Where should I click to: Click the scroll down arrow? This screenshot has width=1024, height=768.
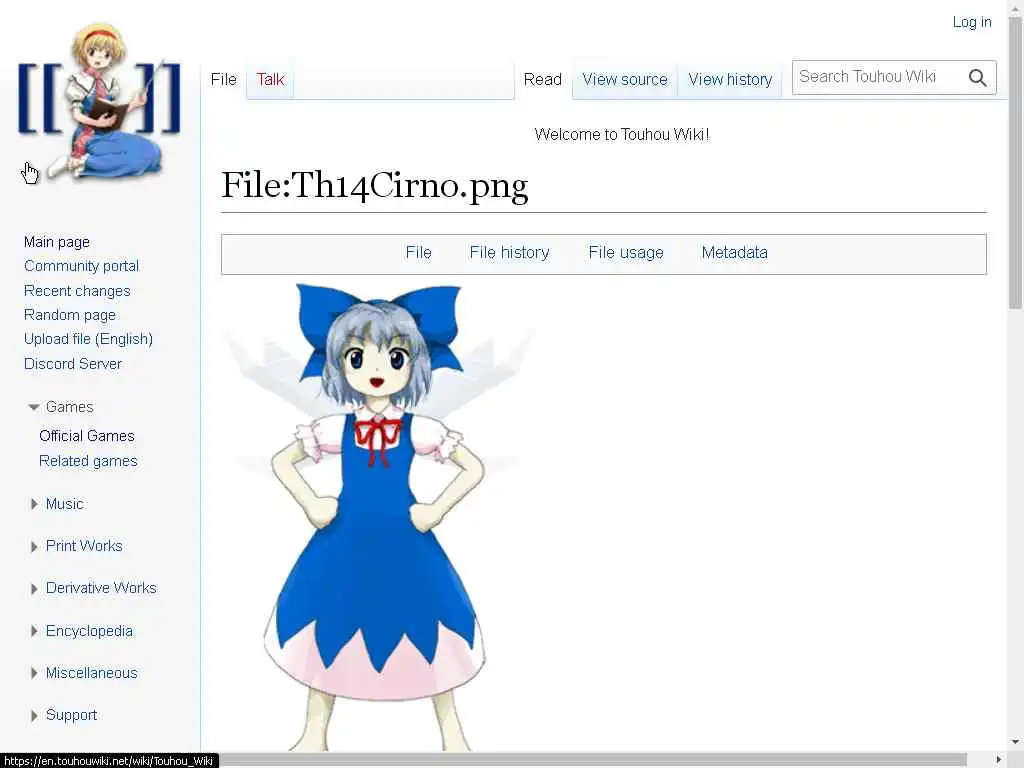[1015, 743]
